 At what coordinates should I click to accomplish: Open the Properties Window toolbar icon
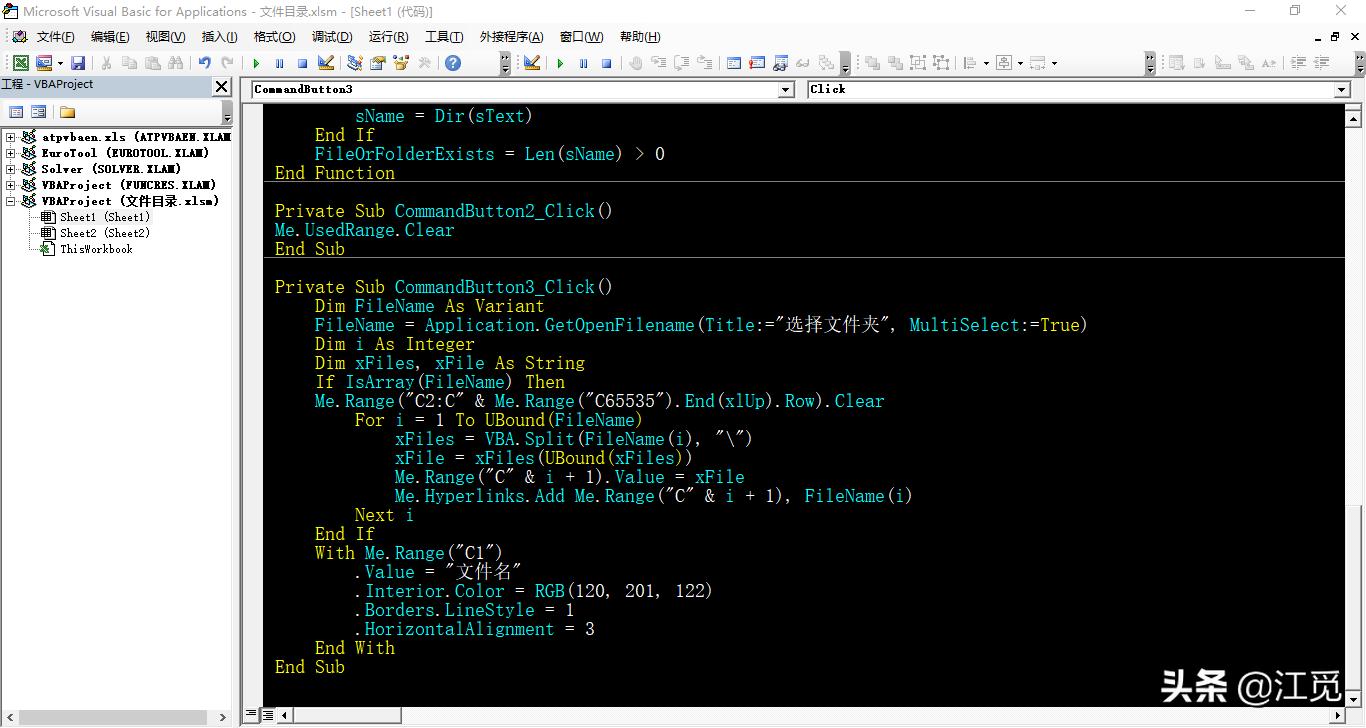[x=378, y=63]
